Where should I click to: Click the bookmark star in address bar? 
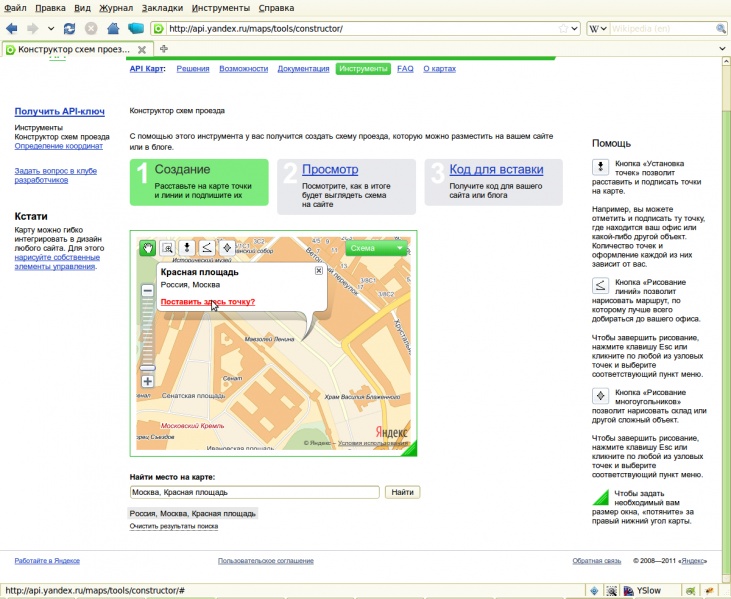(x=563, y=28)
